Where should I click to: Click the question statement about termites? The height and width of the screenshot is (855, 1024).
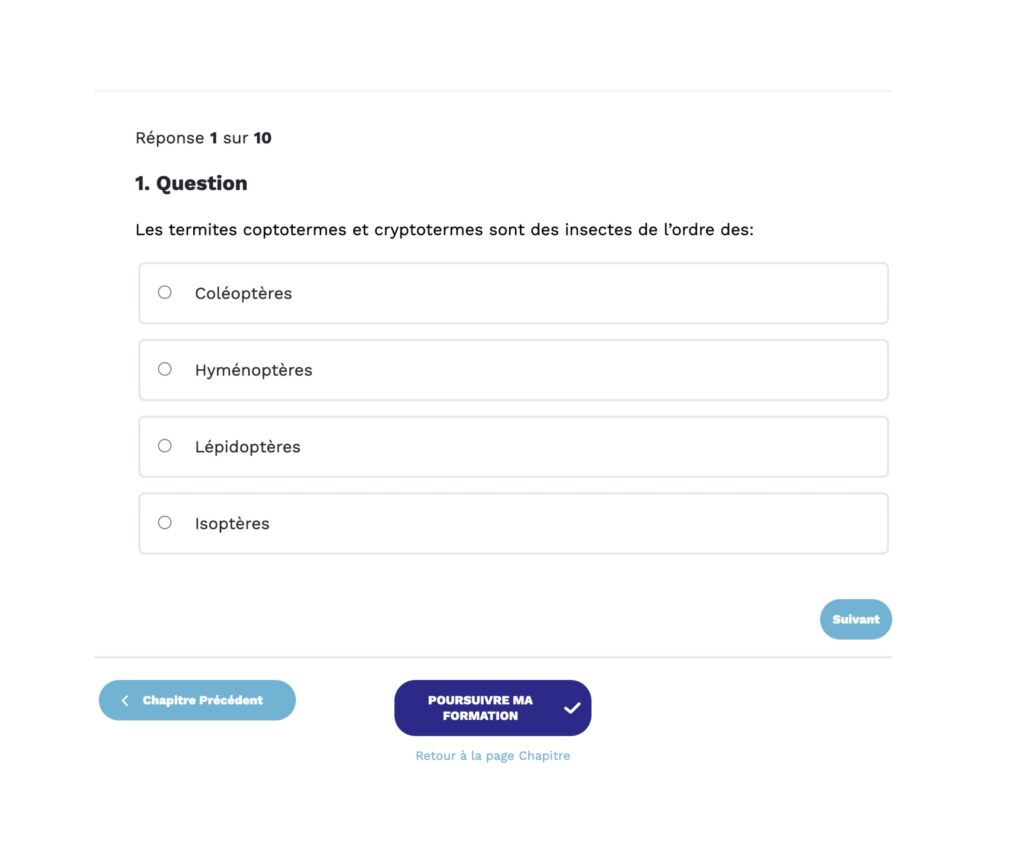click(x=445, y=229)
